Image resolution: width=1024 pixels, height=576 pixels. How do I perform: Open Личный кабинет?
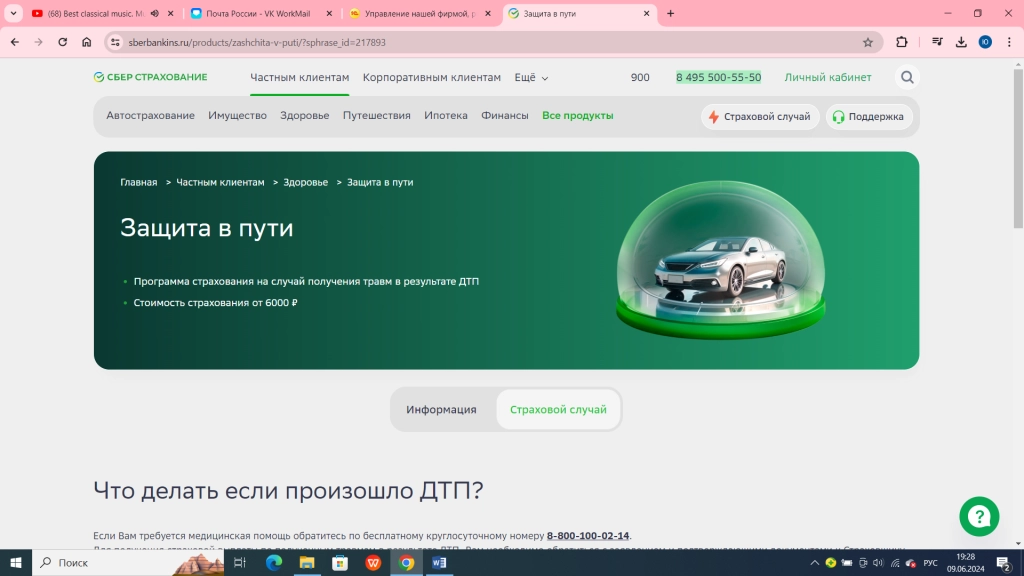click(827, 77)
